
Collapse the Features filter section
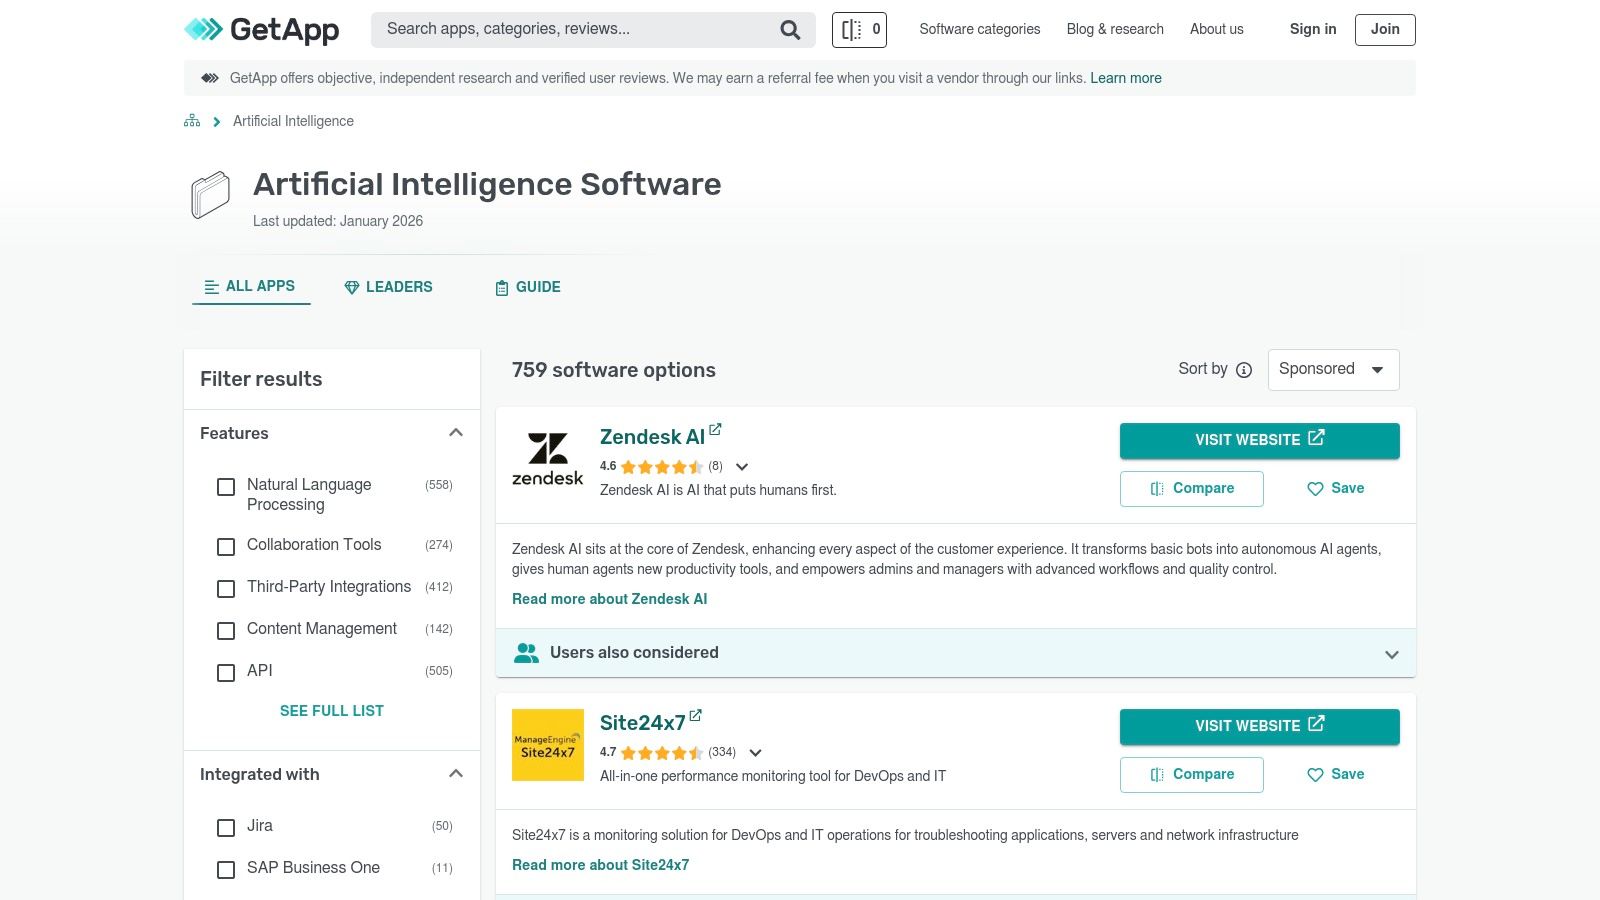[x=456, y=433]
